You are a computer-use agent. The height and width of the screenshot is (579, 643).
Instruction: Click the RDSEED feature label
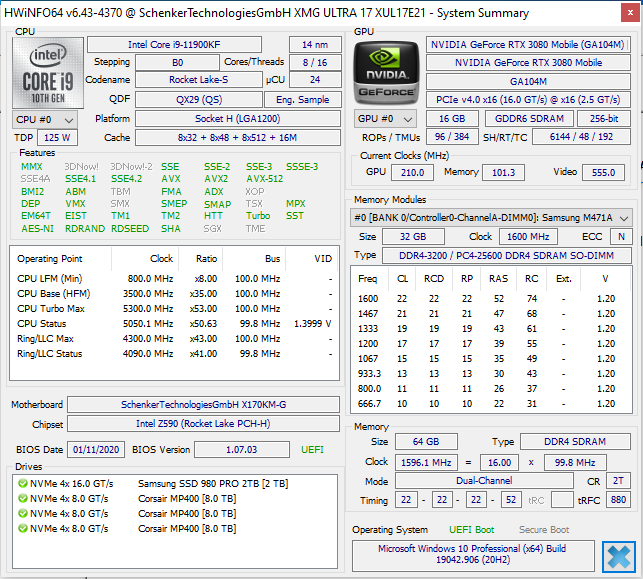click(x=130, y=228)
